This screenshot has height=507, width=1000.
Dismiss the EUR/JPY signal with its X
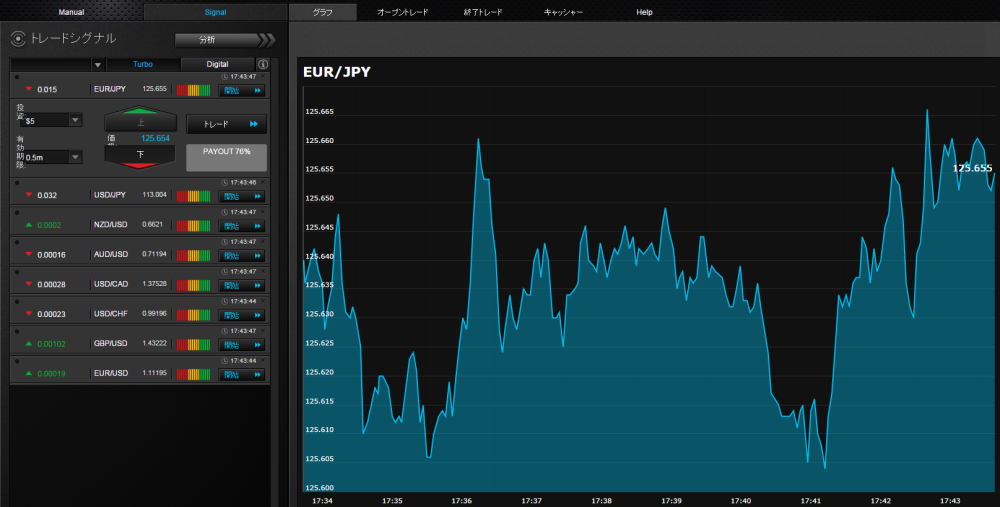click(x=263, y=76)
